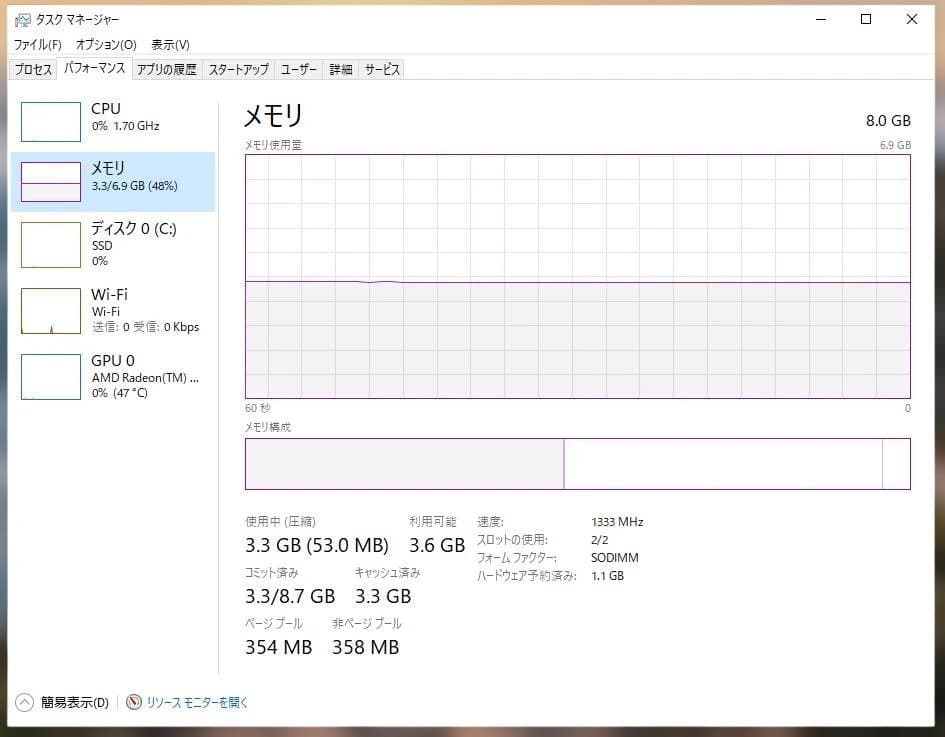Select the CPU mini graph thumbnail
This screenshot has height=737, width=945.
tap(51, 122)
